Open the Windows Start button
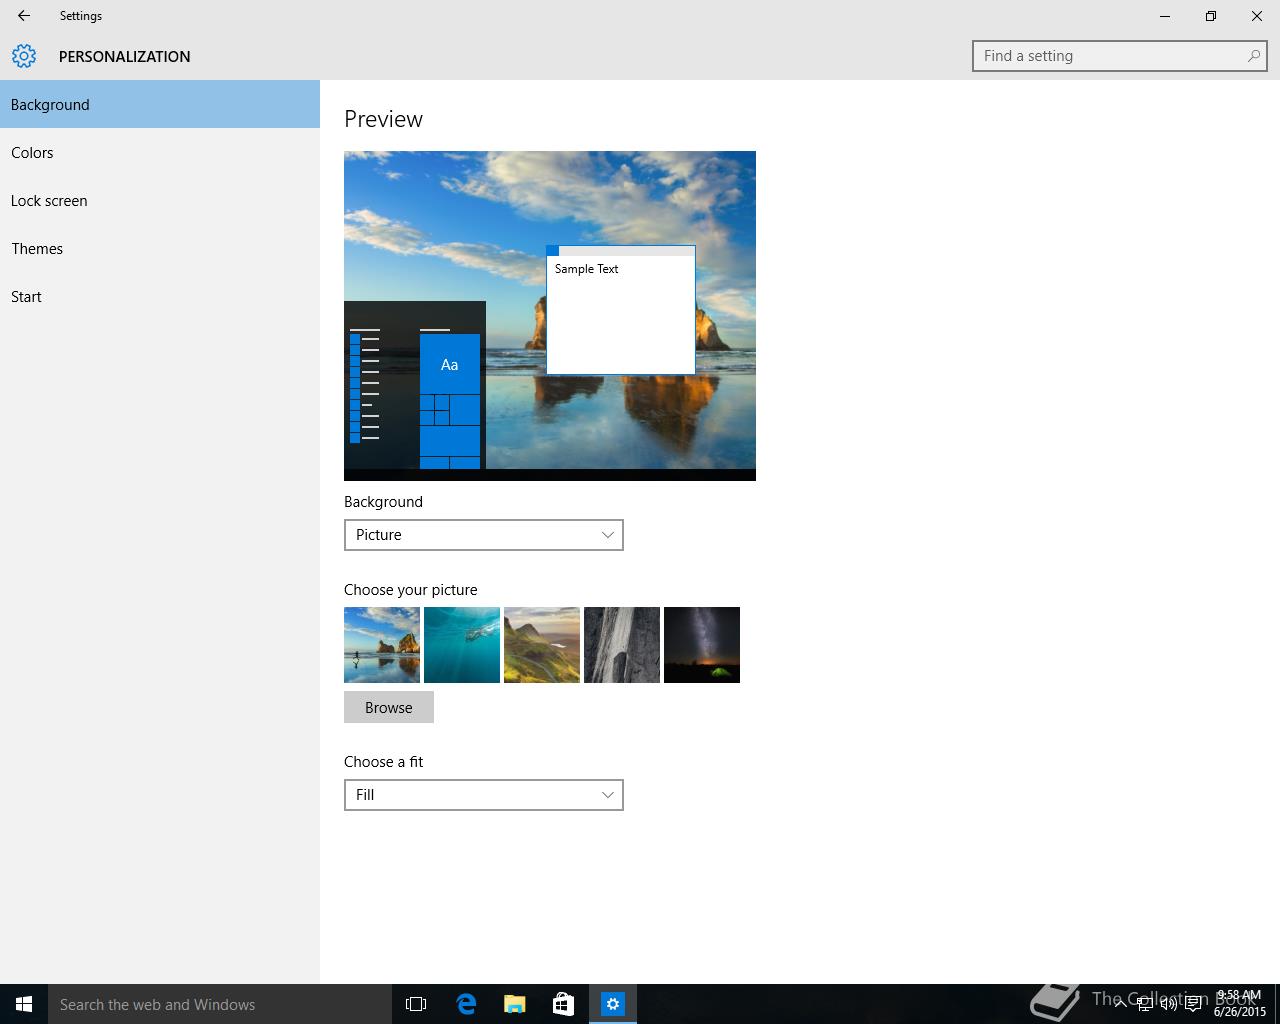Viewport: 1280px width, 1024px height. pos(24,1004)
